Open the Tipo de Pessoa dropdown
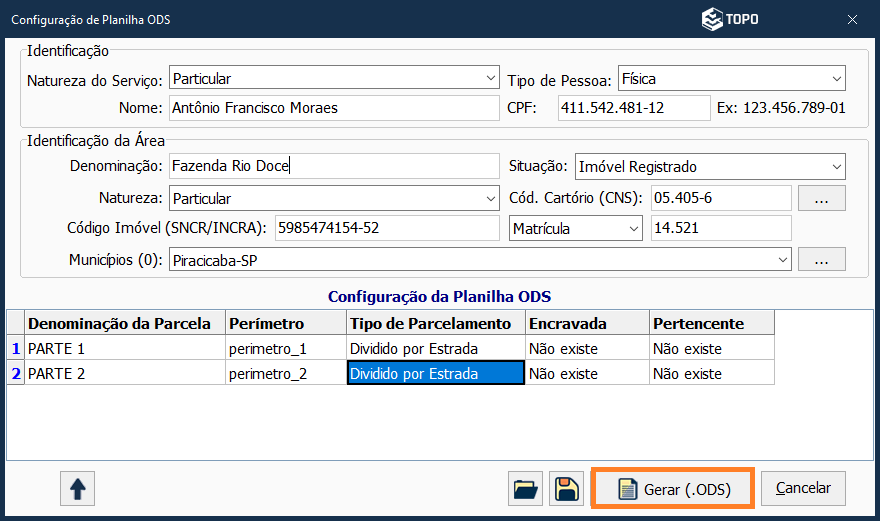The height and width of the screenshot is (521, 880). click(836, 78)
